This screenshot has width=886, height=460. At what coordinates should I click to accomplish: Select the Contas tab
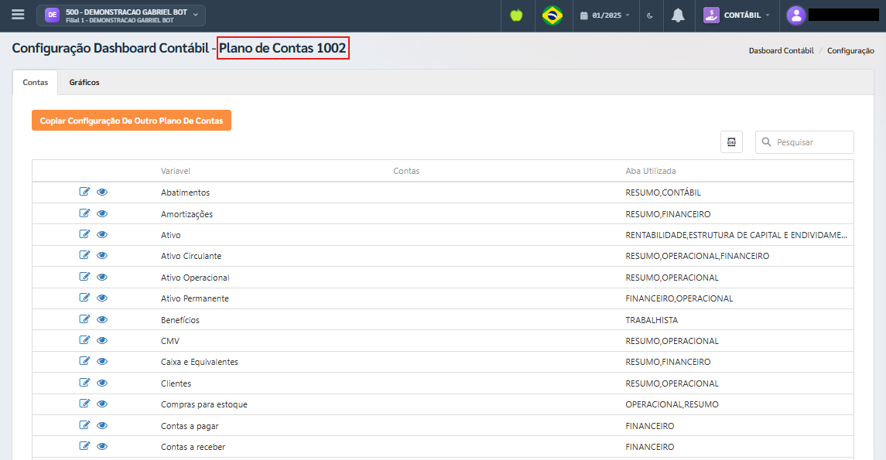point(35,82)
